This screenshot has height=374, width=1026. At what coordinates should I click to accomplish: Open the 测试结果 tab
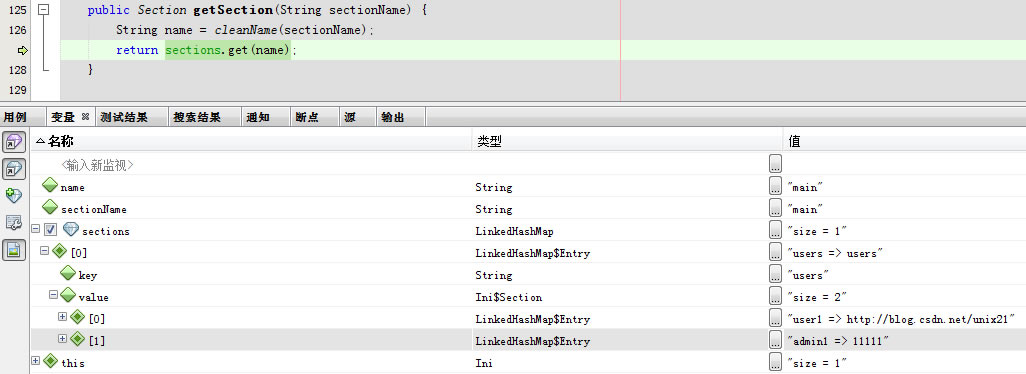124,117
